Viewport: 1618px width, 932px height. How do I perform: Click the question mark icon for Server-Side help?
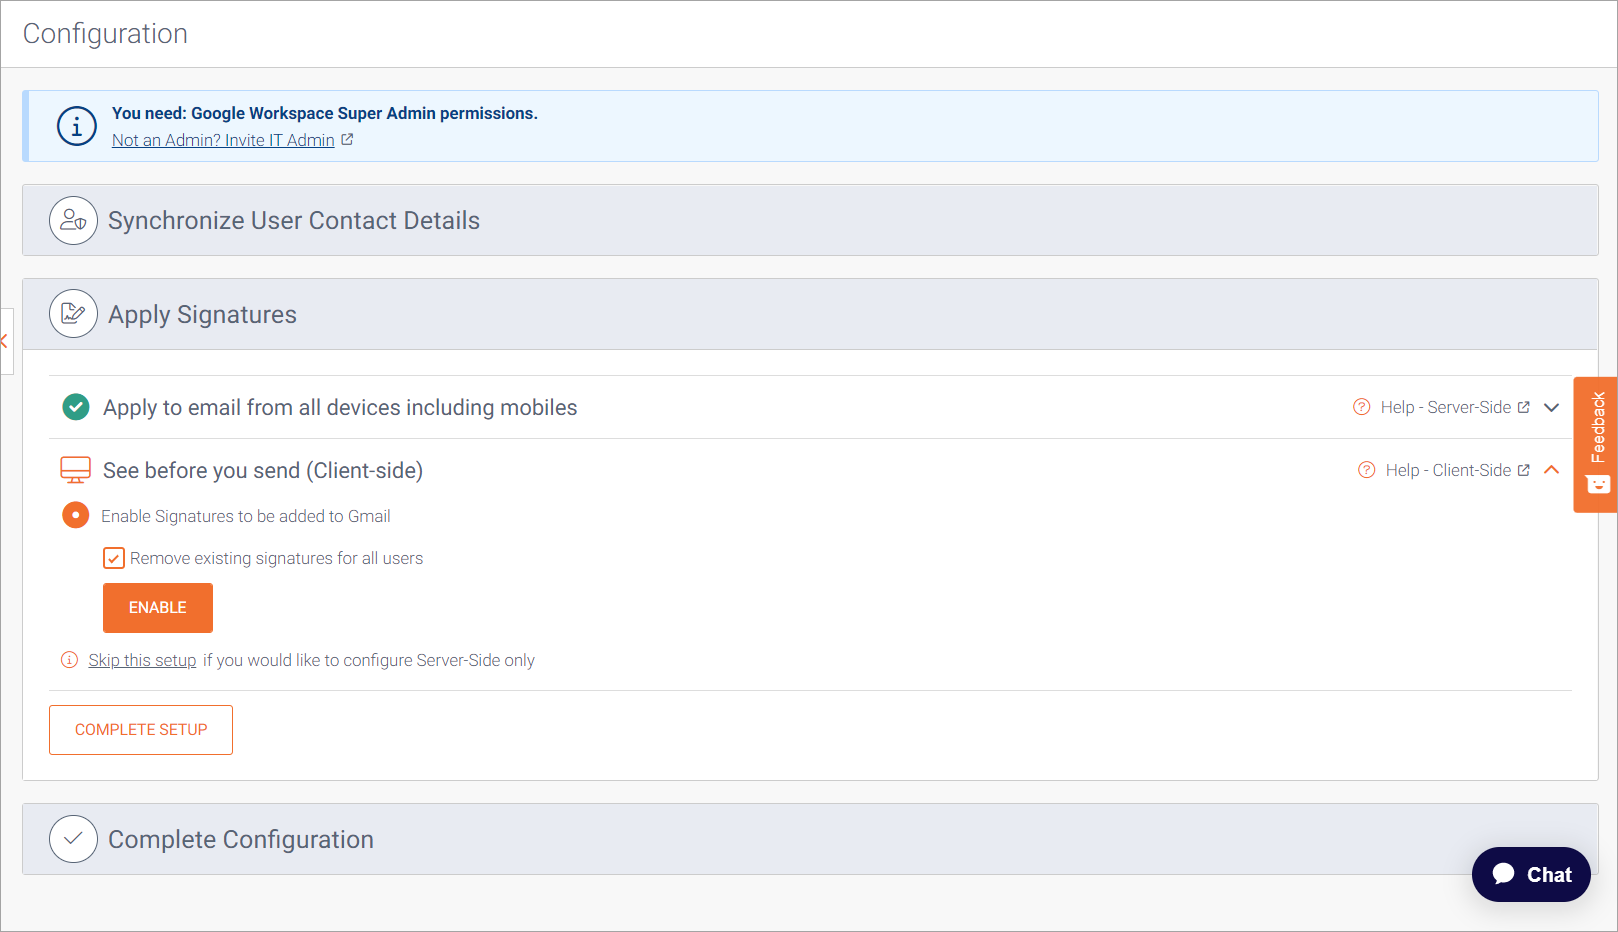(1361, 407)
